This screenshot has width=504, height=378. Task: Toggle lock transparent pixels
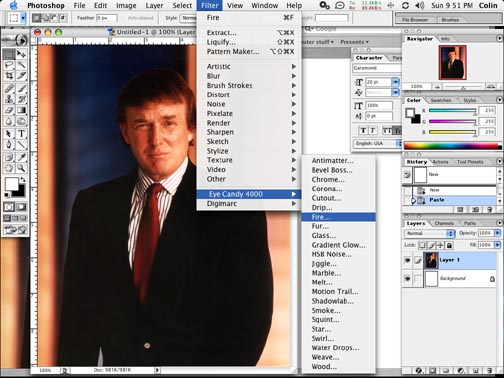[x=422, y=246]
